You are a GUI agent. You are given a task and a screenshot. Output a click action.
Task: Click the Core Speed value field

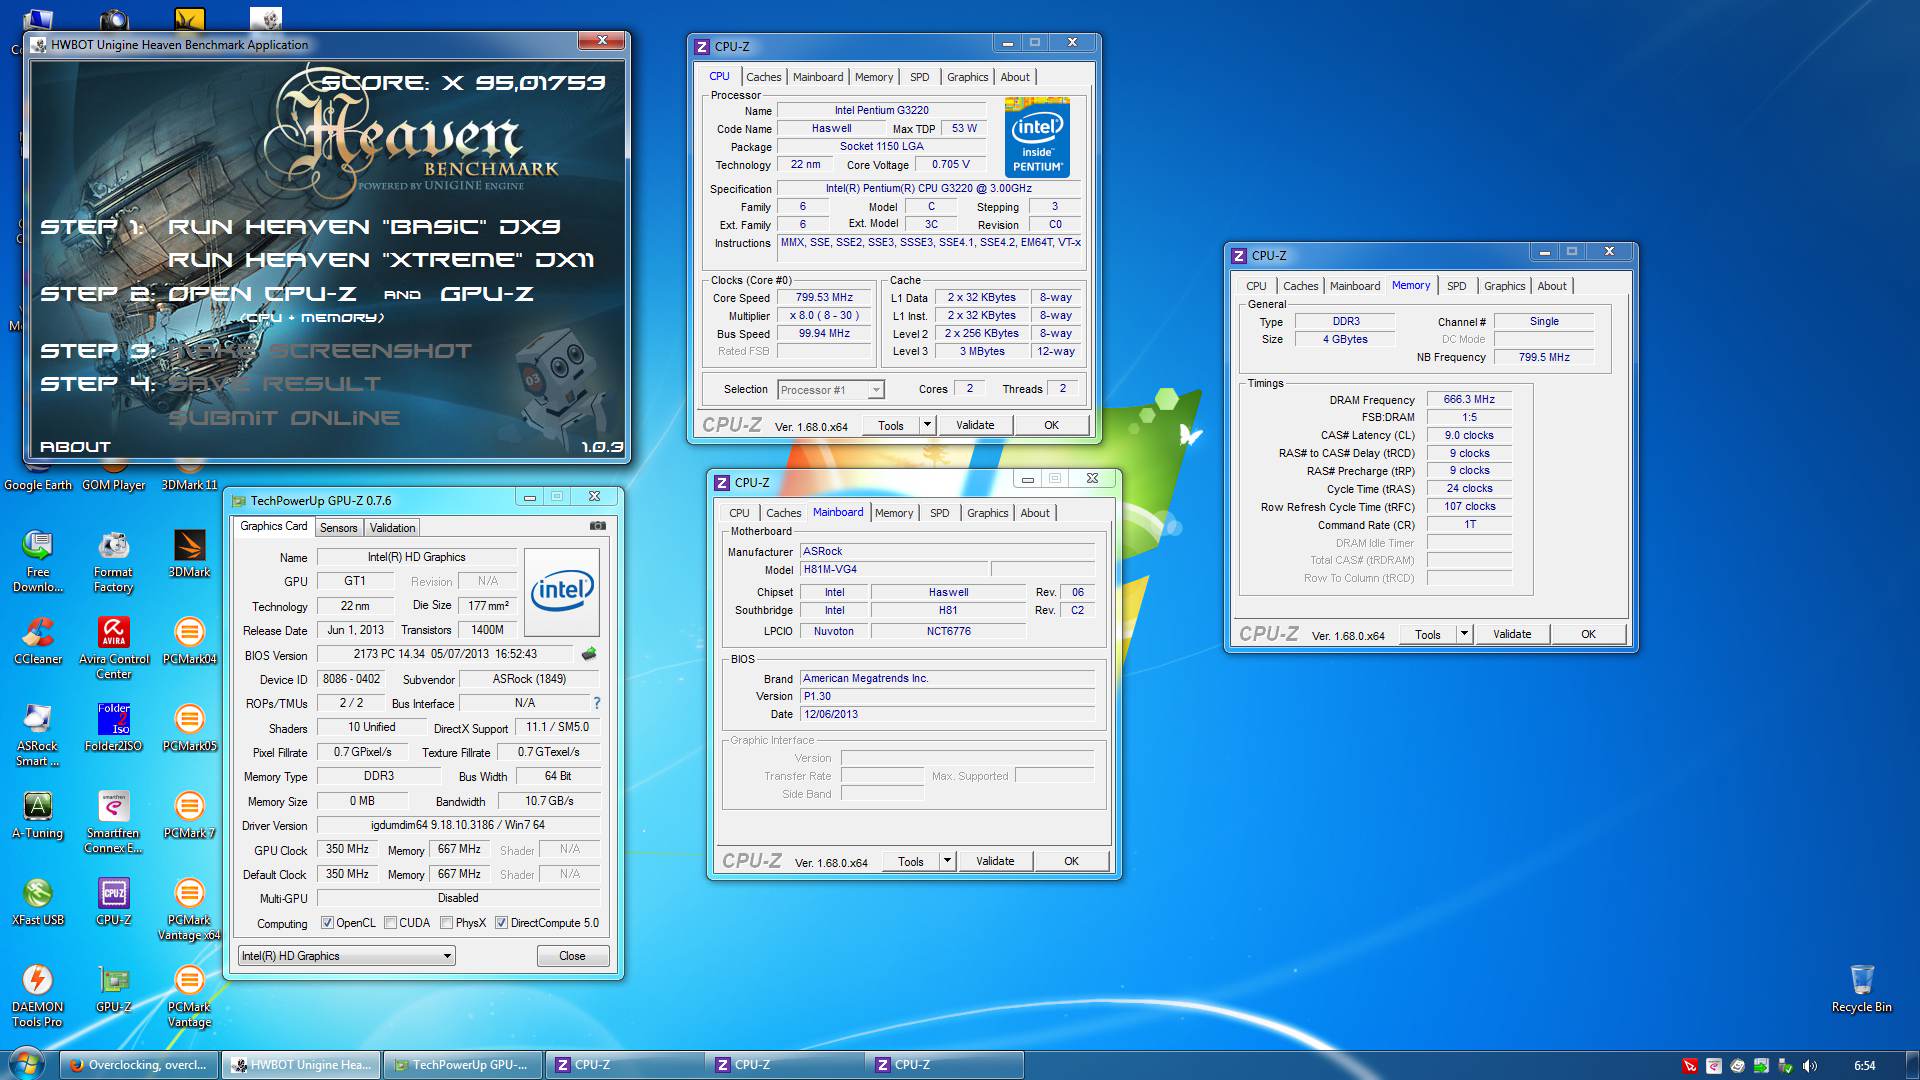click(825, 298)
